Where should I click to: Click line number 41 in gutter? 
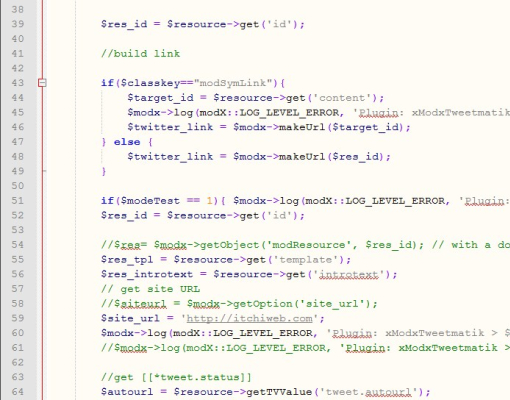[x=18, y=54]
